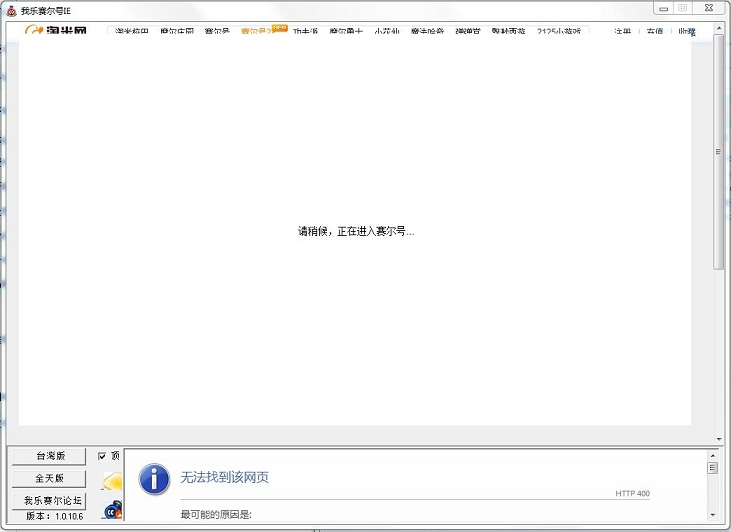The height and width of the screenshot is (532, 731).
Task: Click the error panel scrollbar thumb
Action: pos(712,468)
